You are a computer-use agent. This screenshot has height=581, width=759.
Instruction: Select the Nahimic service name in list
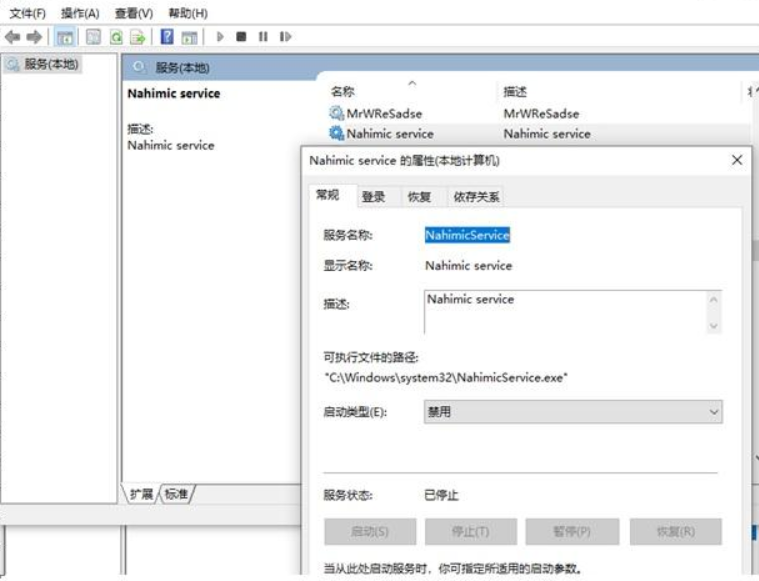(390, 134)
